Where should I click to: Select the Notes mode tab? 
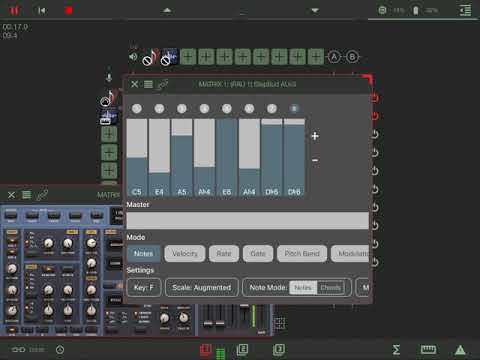click(x=143, y=254)
